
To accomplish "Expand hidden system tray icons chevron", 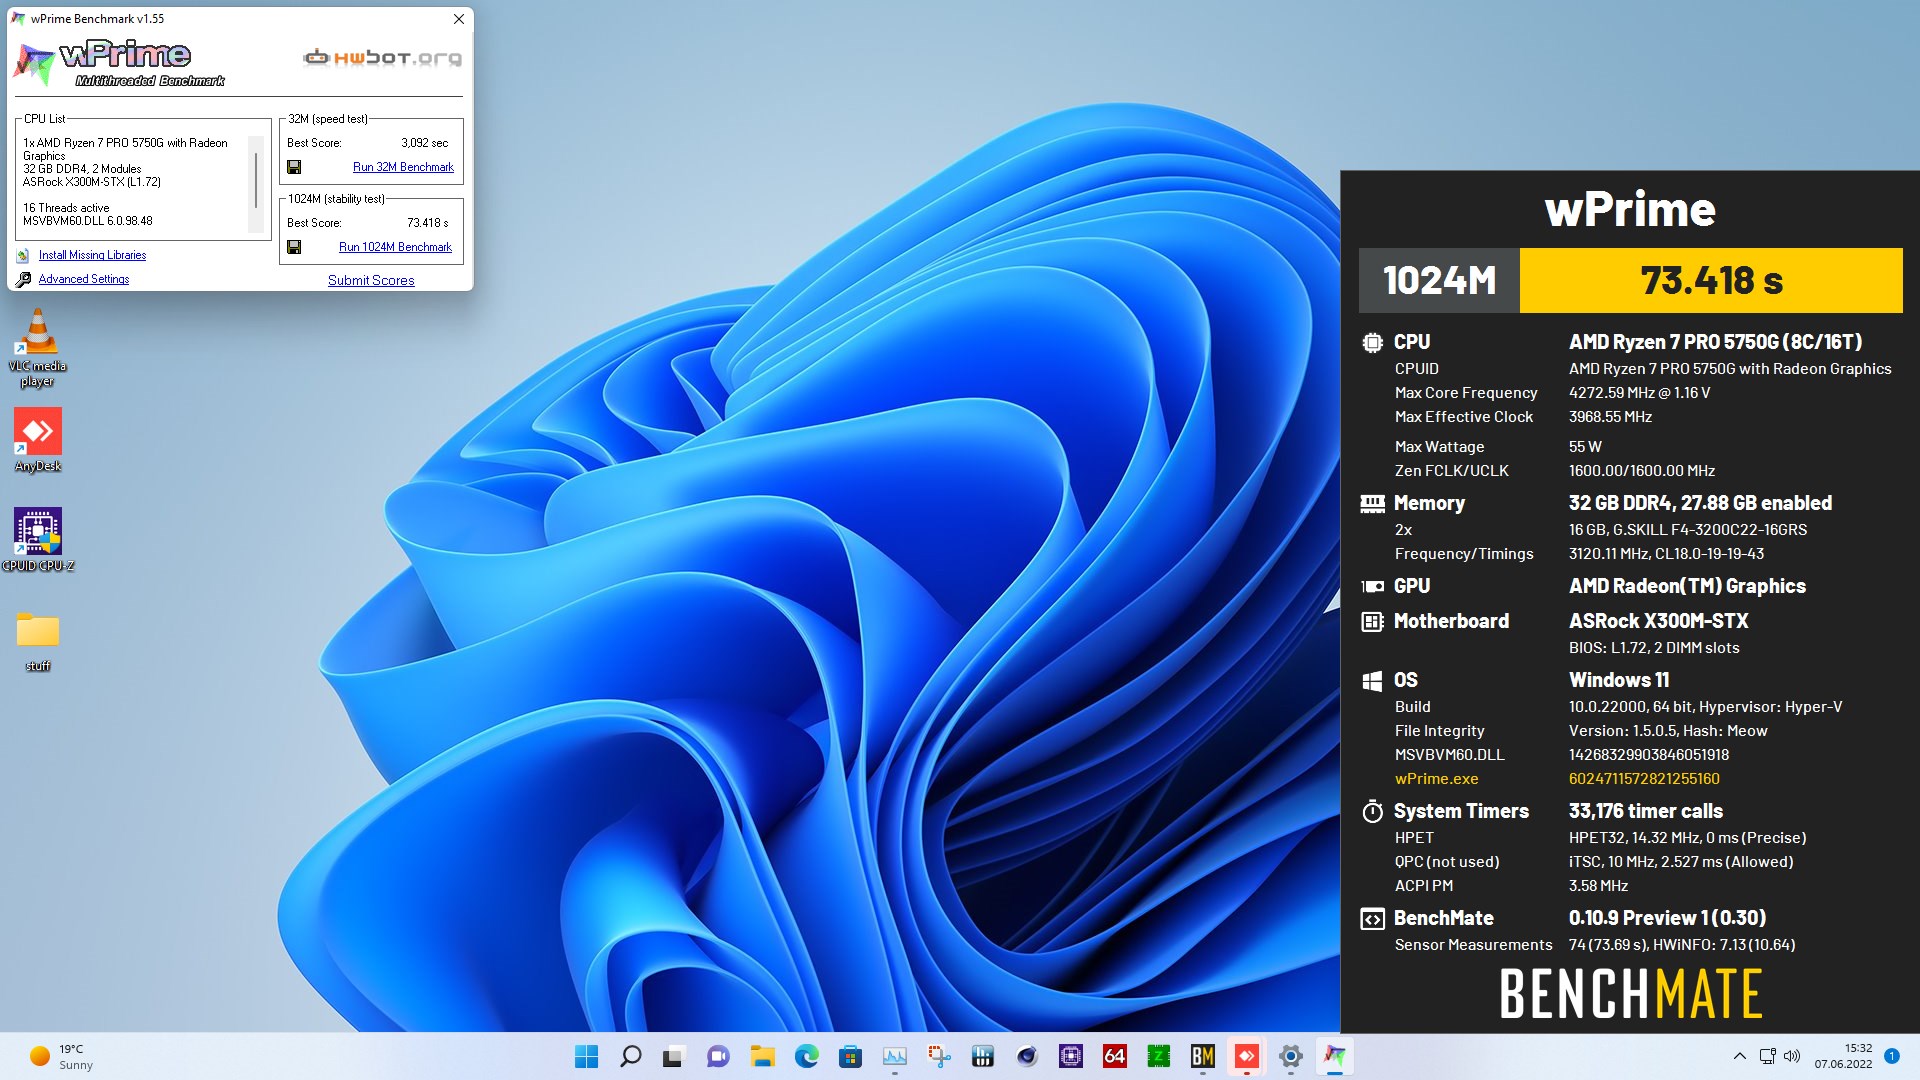I will pos(1739,1056).
